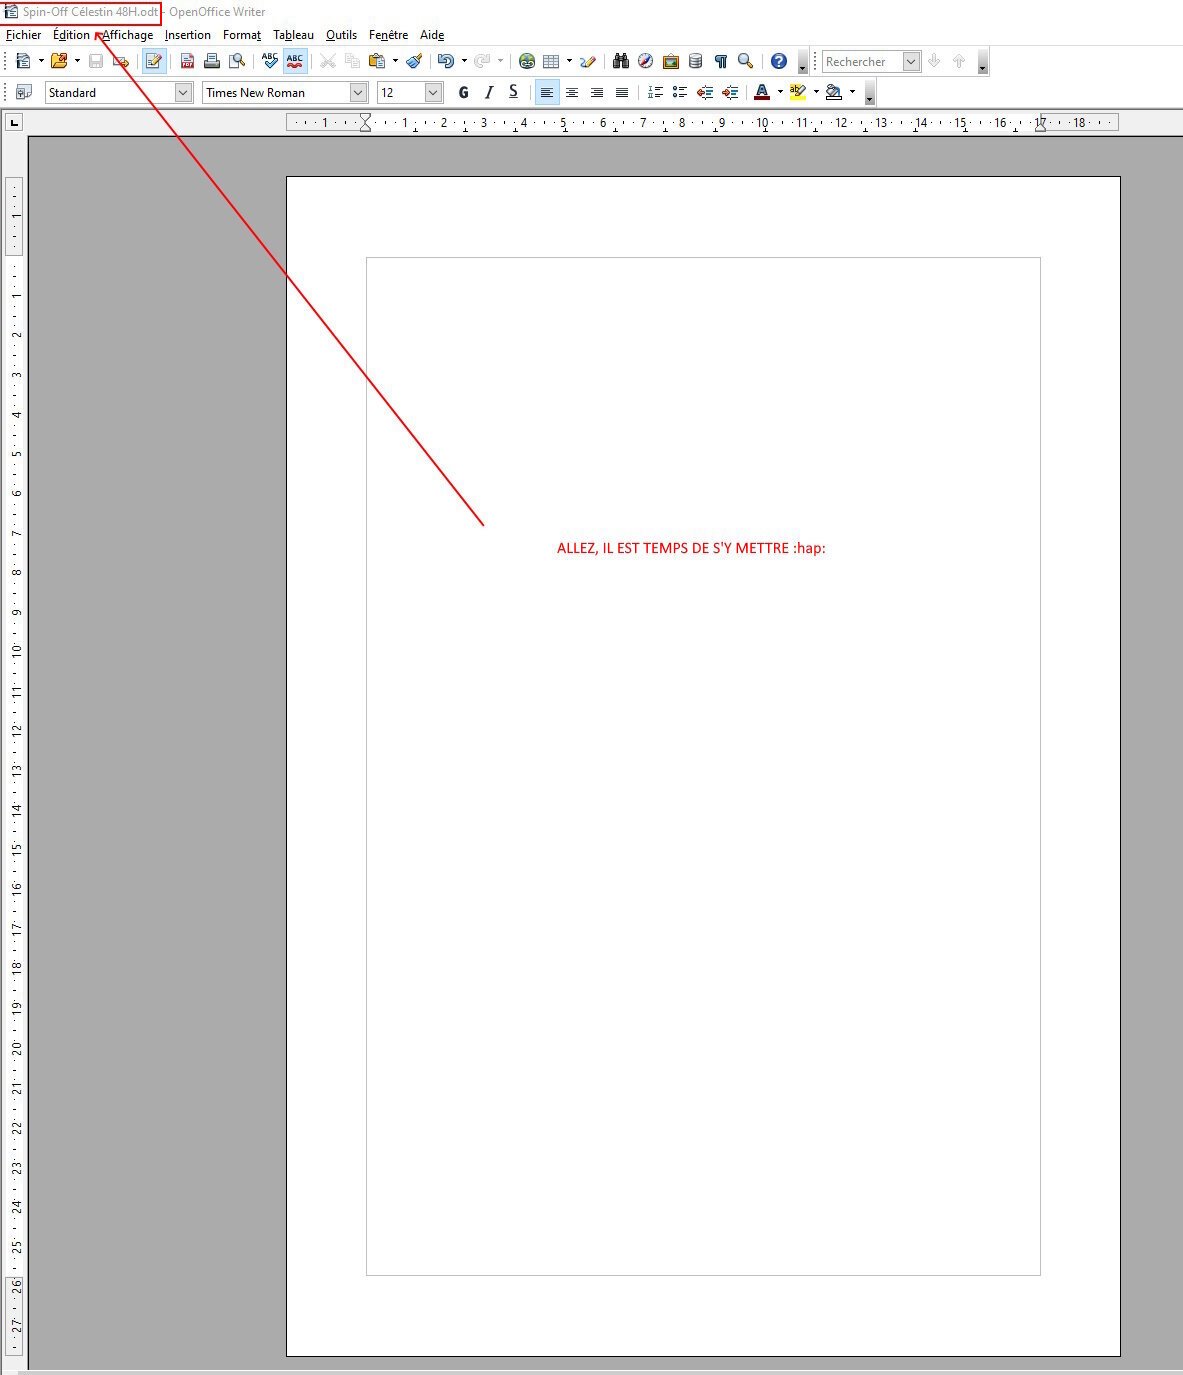Expand the Background Color dropdown arrow
The image size is (1183, 1375).
pos(852,92)
